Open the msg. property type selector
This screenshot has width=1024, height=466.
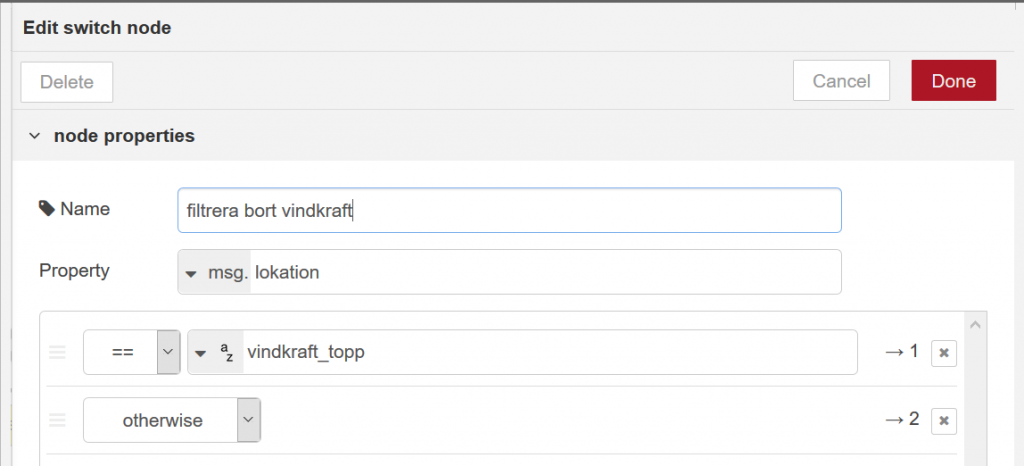tap(214, 272)
